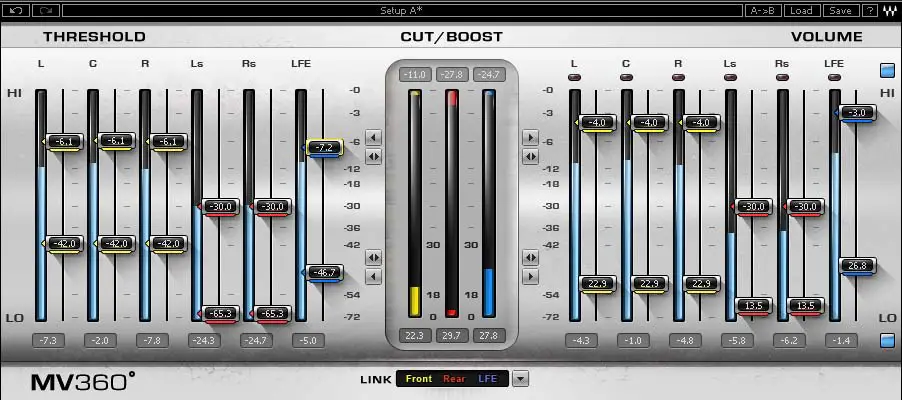Screen dimensions: 902x400
Task: Click the 27.8 readout below blue meter
Action: pos(490,336)
